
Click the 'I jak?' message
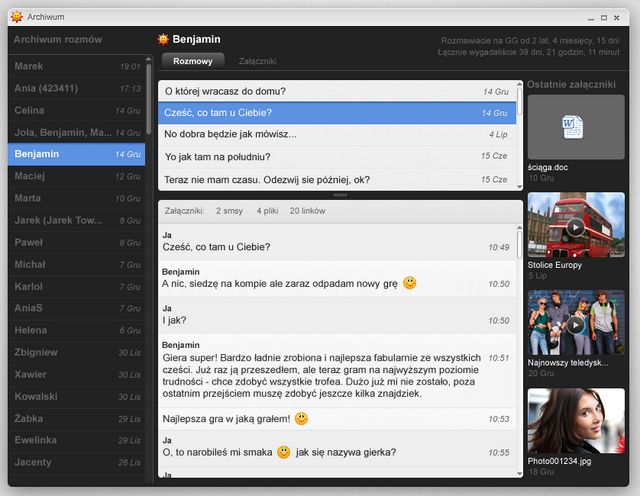pos(337,316)
